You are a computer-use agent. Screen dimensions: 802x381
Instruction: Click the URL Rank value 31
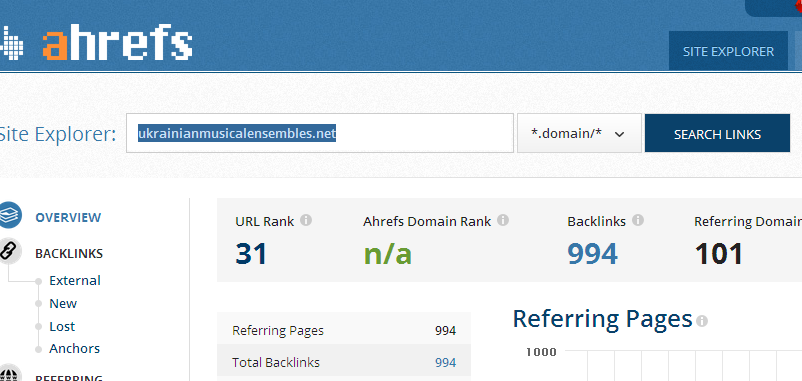click(251, 254)
